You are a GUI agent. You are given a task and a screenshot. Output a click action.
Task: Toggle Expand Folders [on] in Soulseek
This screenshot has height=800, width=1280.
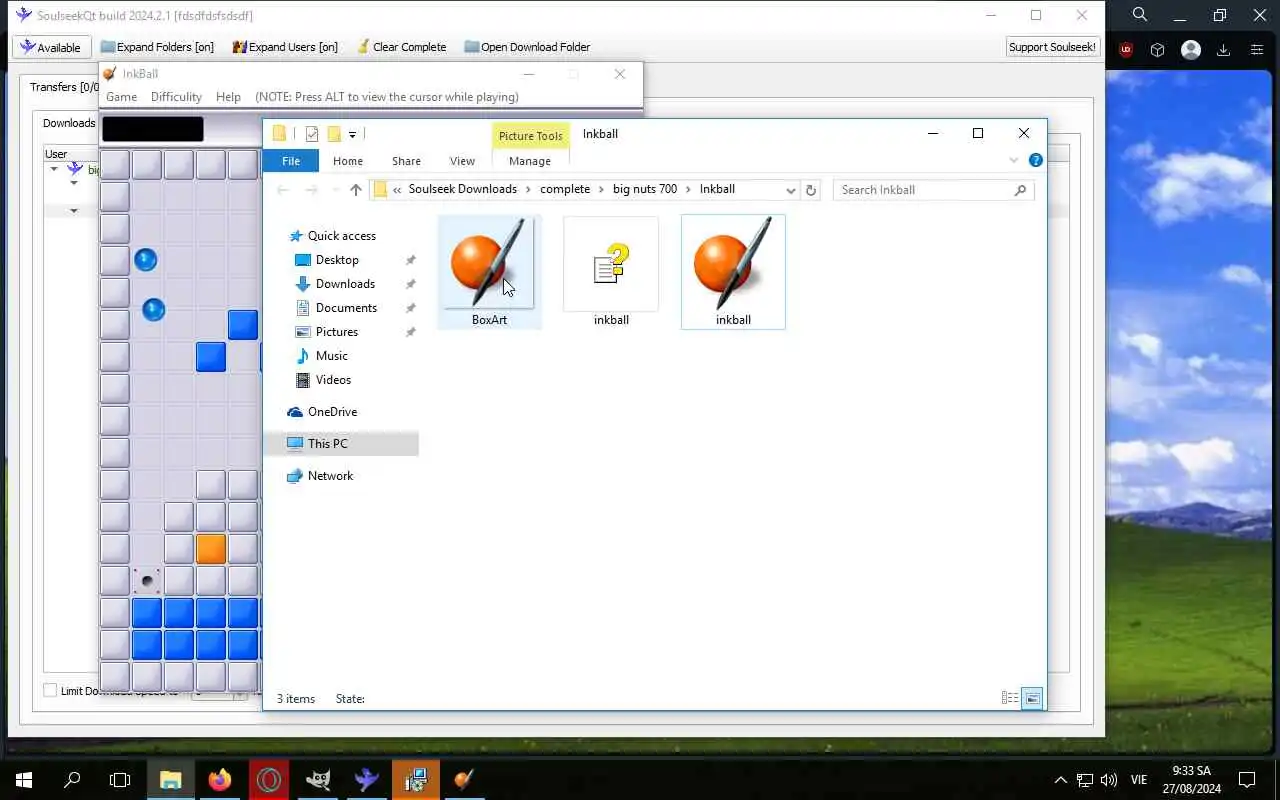tap(157, 47)
